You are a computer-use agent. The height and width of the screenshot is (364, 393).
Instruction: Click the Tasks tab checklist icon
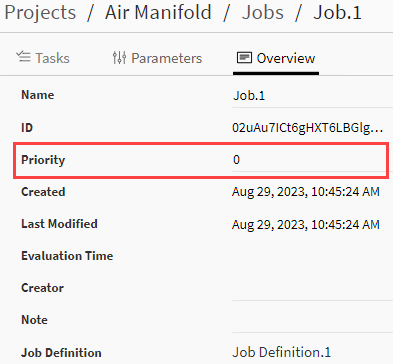click(23, 57)
